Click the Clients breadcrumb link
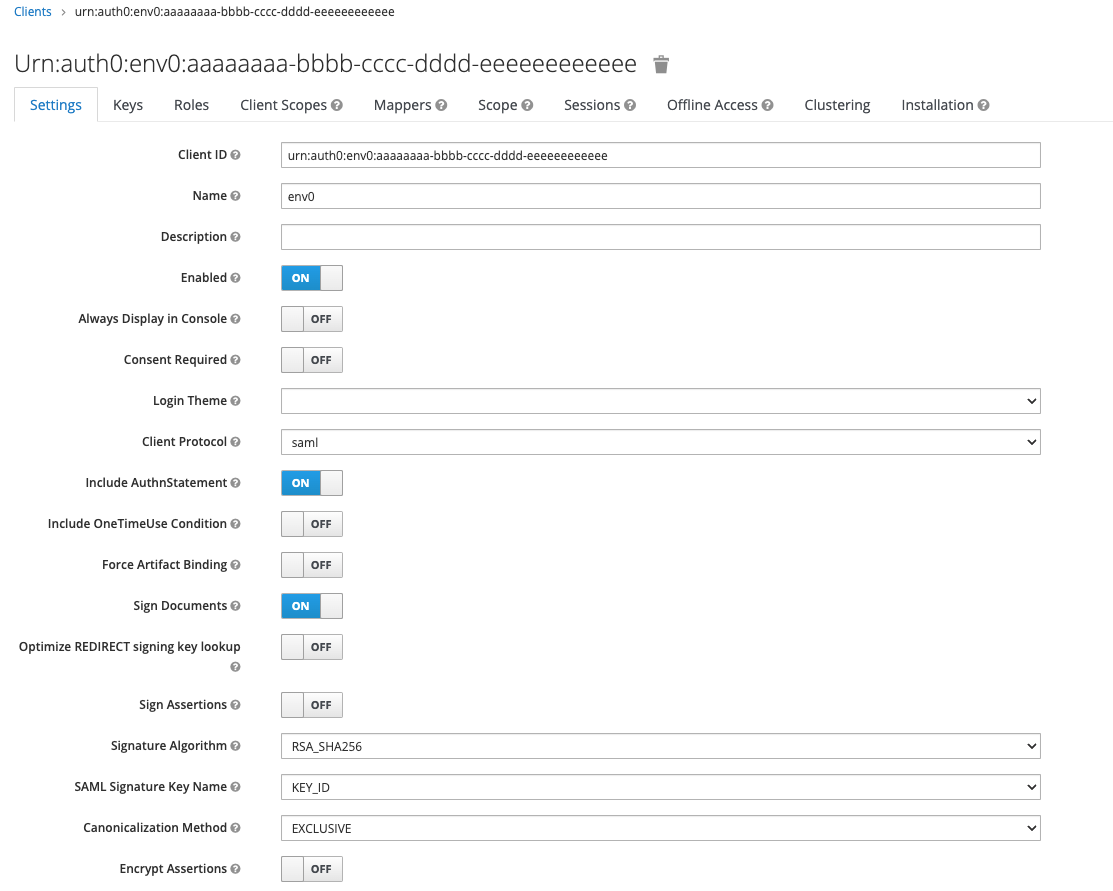Viewport: 1113px width, 891px height. pyautogui.click(x=33, y=12)
